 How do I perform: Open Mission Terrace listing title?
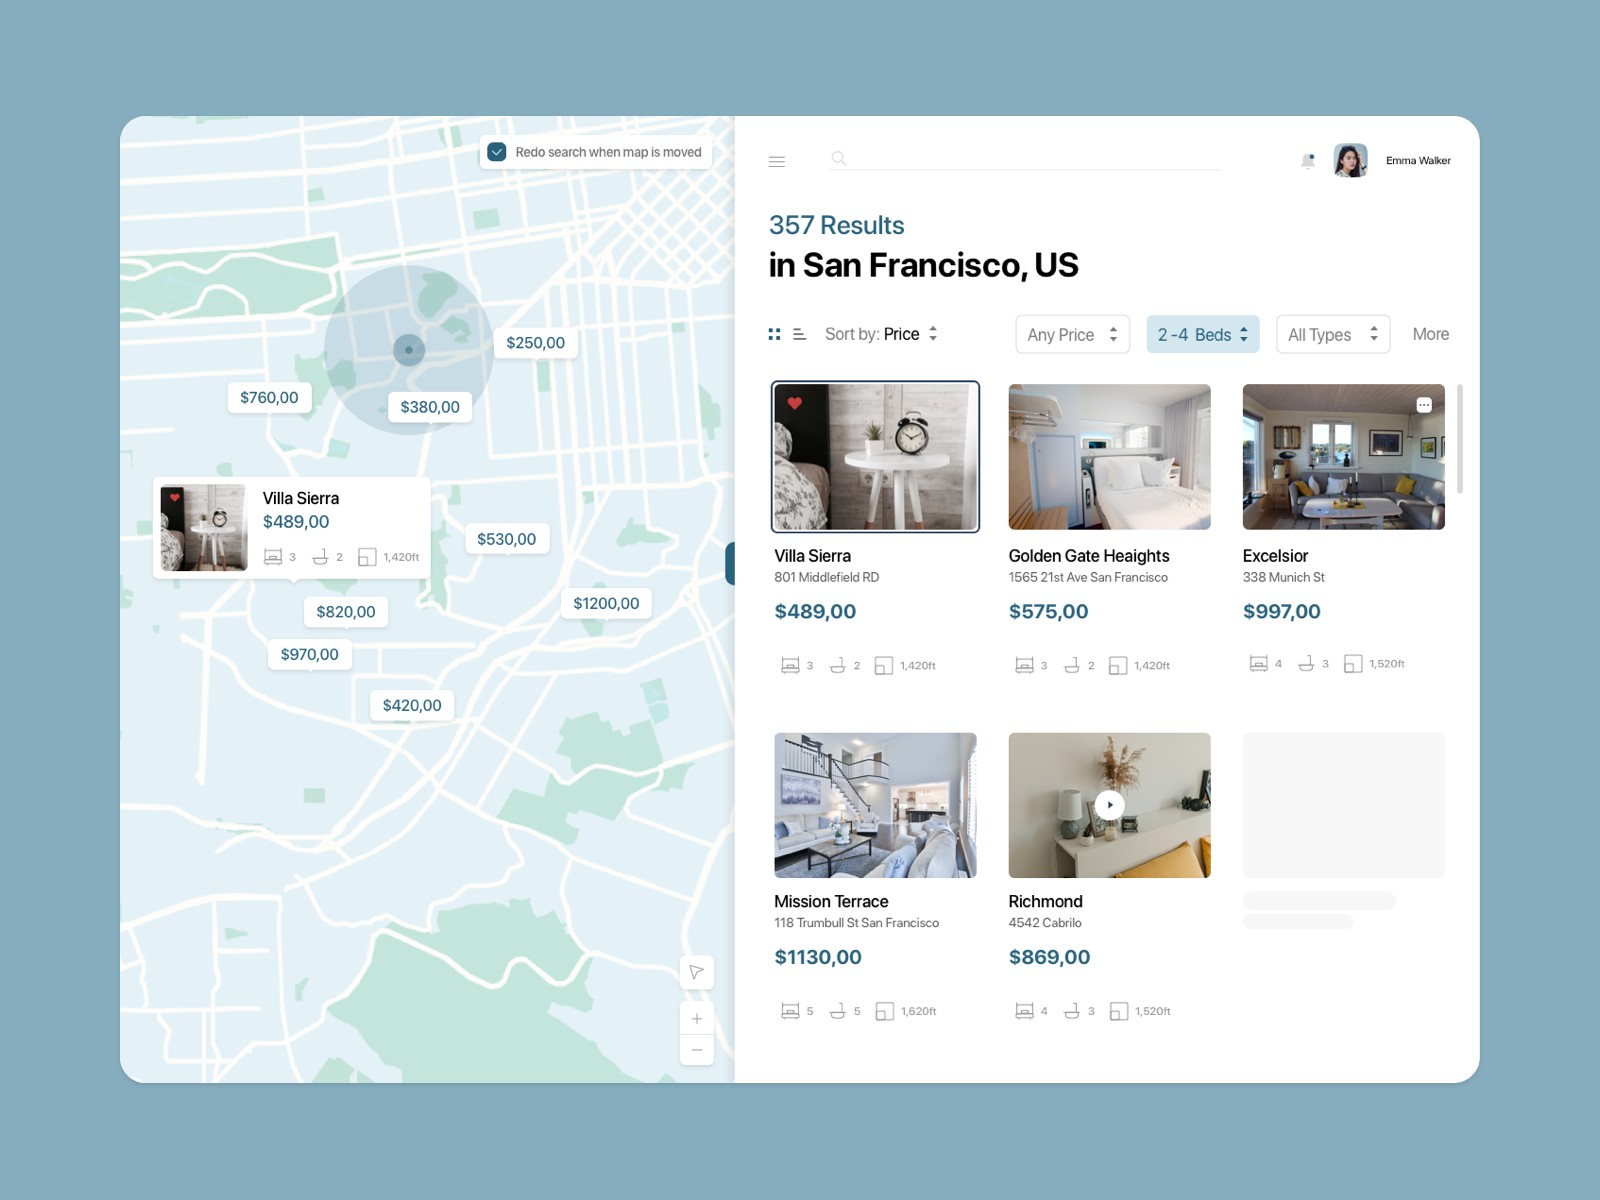(831, 902)
